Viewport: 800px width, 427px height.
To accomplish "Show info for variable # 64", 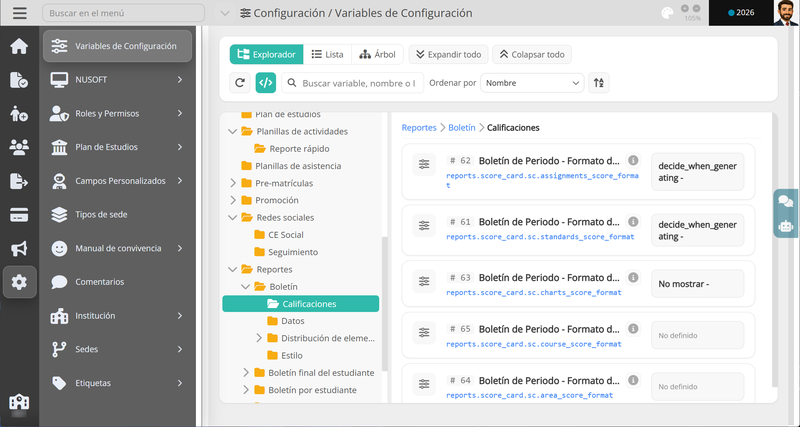I will tap(633, 380).
